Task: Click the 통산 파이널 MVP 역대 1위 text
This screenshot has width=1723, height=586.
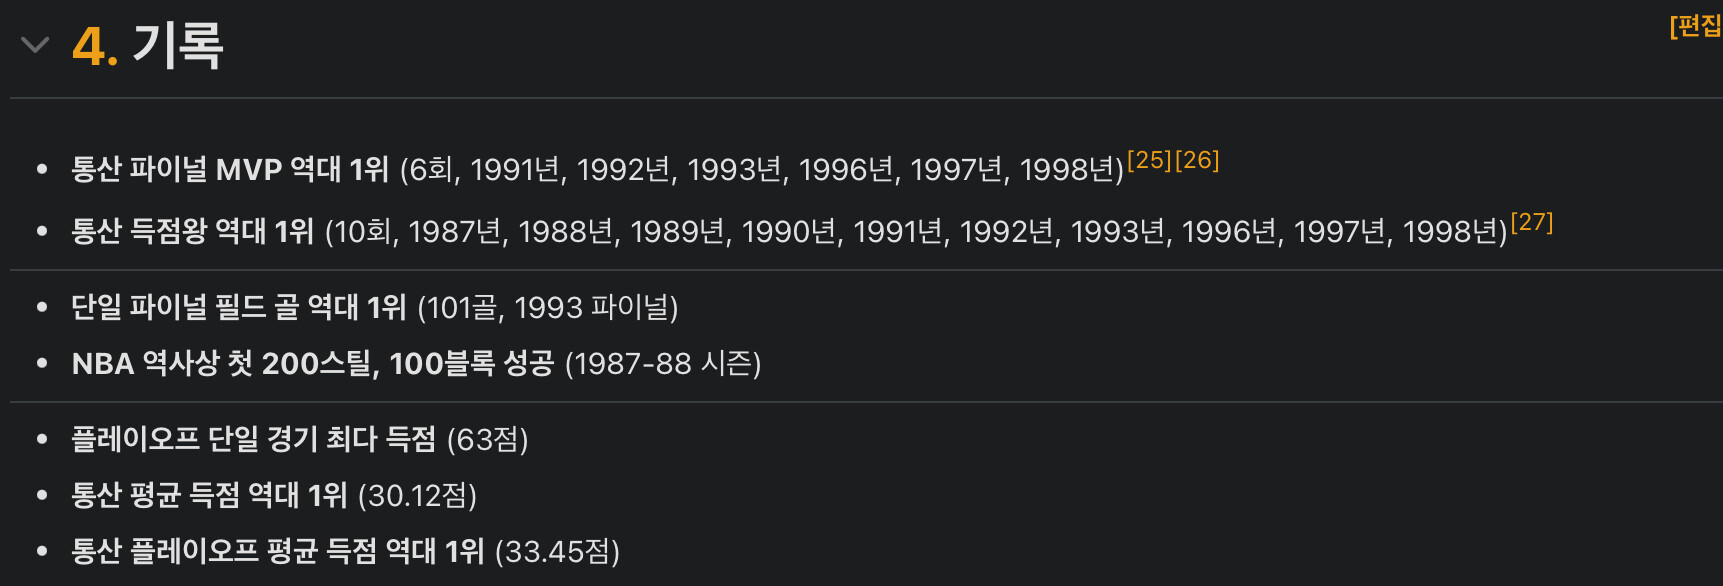Action: (230, 169)
